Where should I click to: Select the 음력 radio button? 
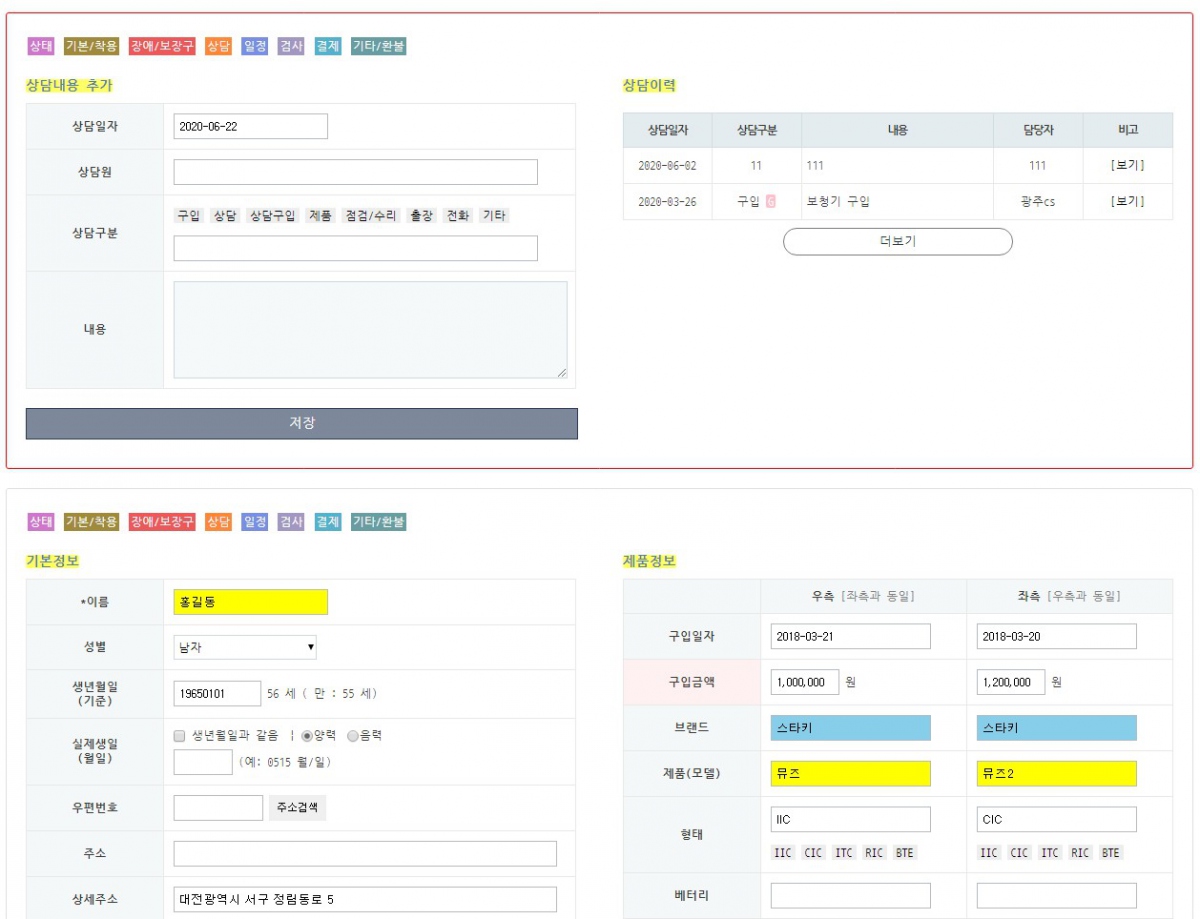pyautogui.click(x=352, y=736)
